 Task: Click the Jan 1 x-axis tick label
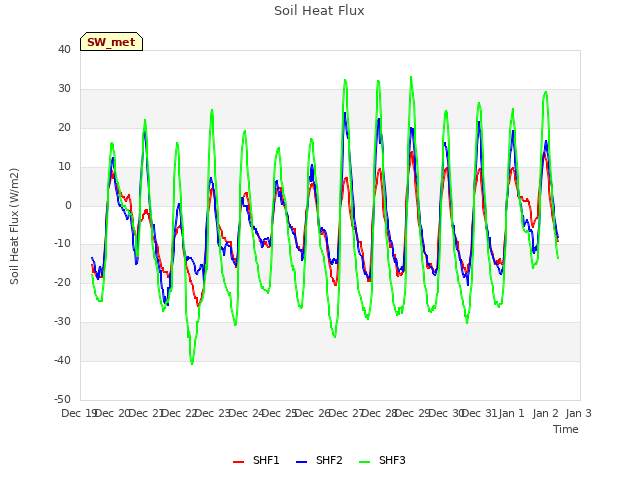(x=511, y=413)
